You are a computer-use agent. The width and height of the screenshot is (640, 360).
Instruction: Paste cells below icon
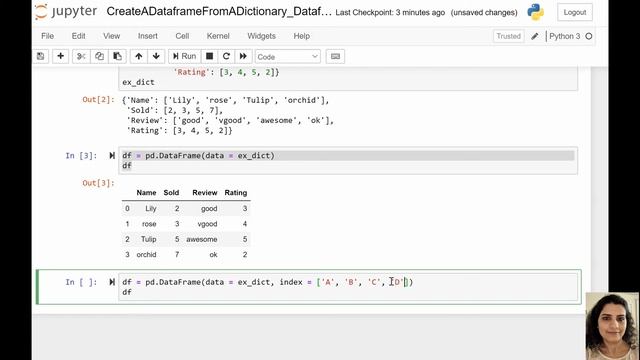point(117,56)
